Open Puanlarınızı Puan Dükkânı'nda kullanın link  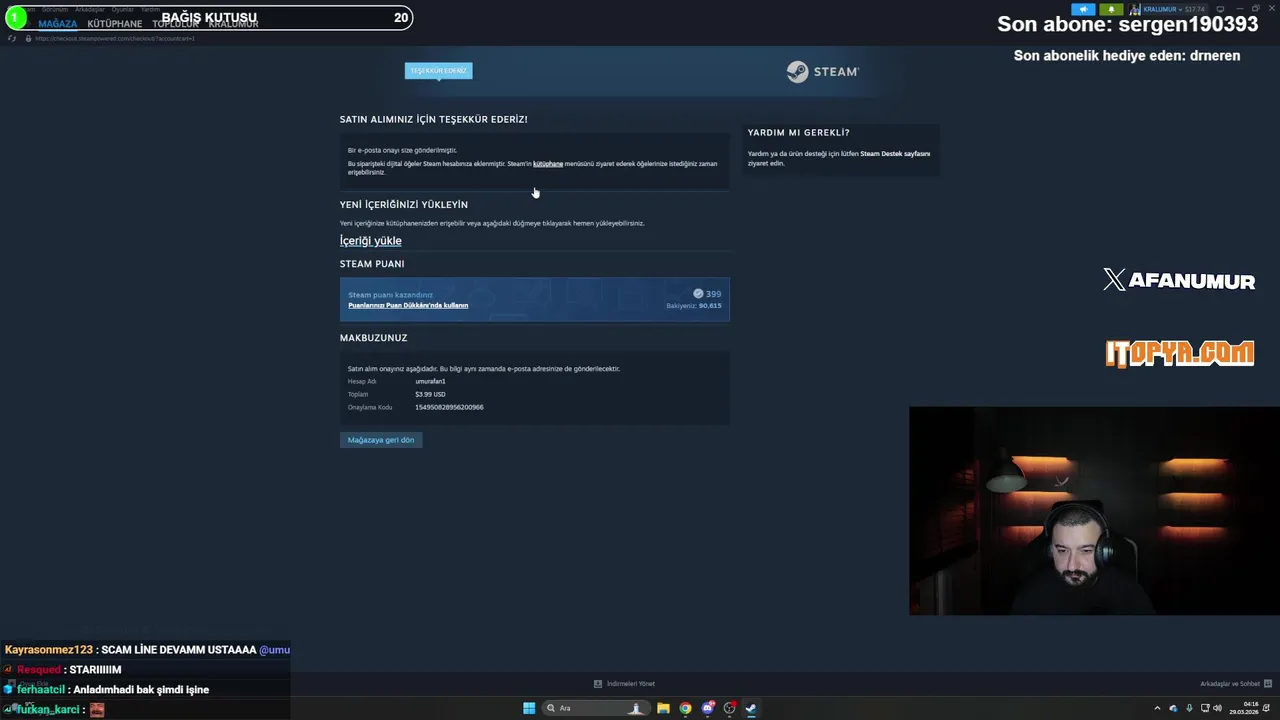tap(408, 305)
